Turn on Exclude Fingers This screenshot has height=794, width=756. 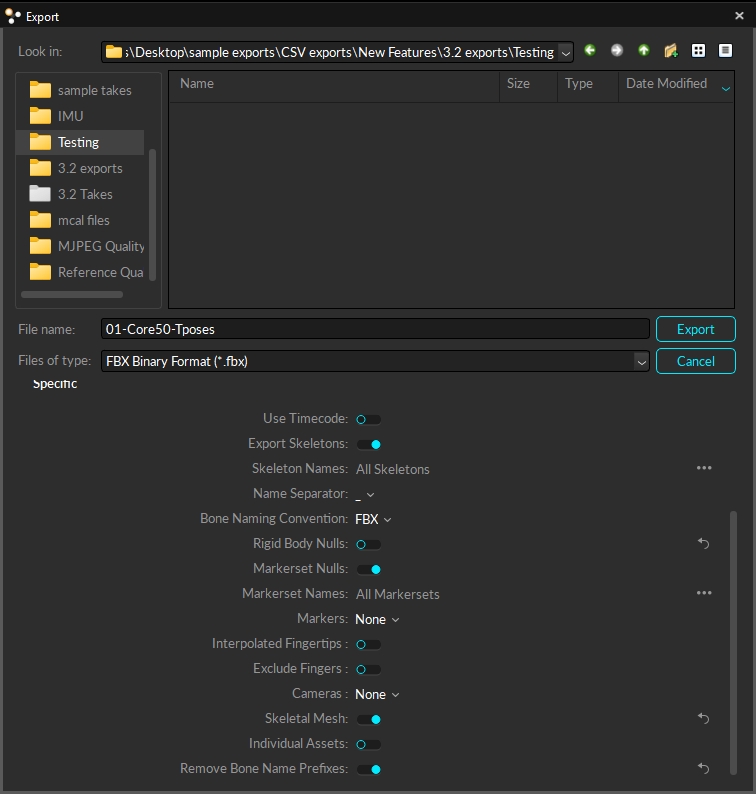368,669
